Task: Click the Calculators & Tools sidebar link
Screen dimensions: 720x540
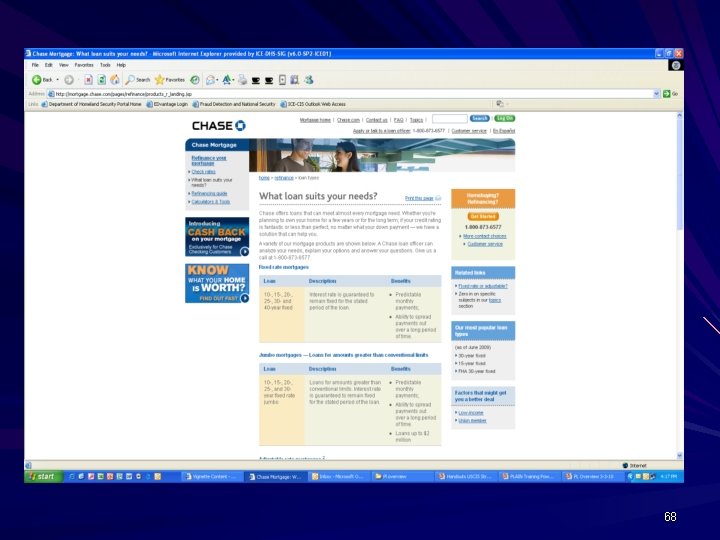Action: 210,202
